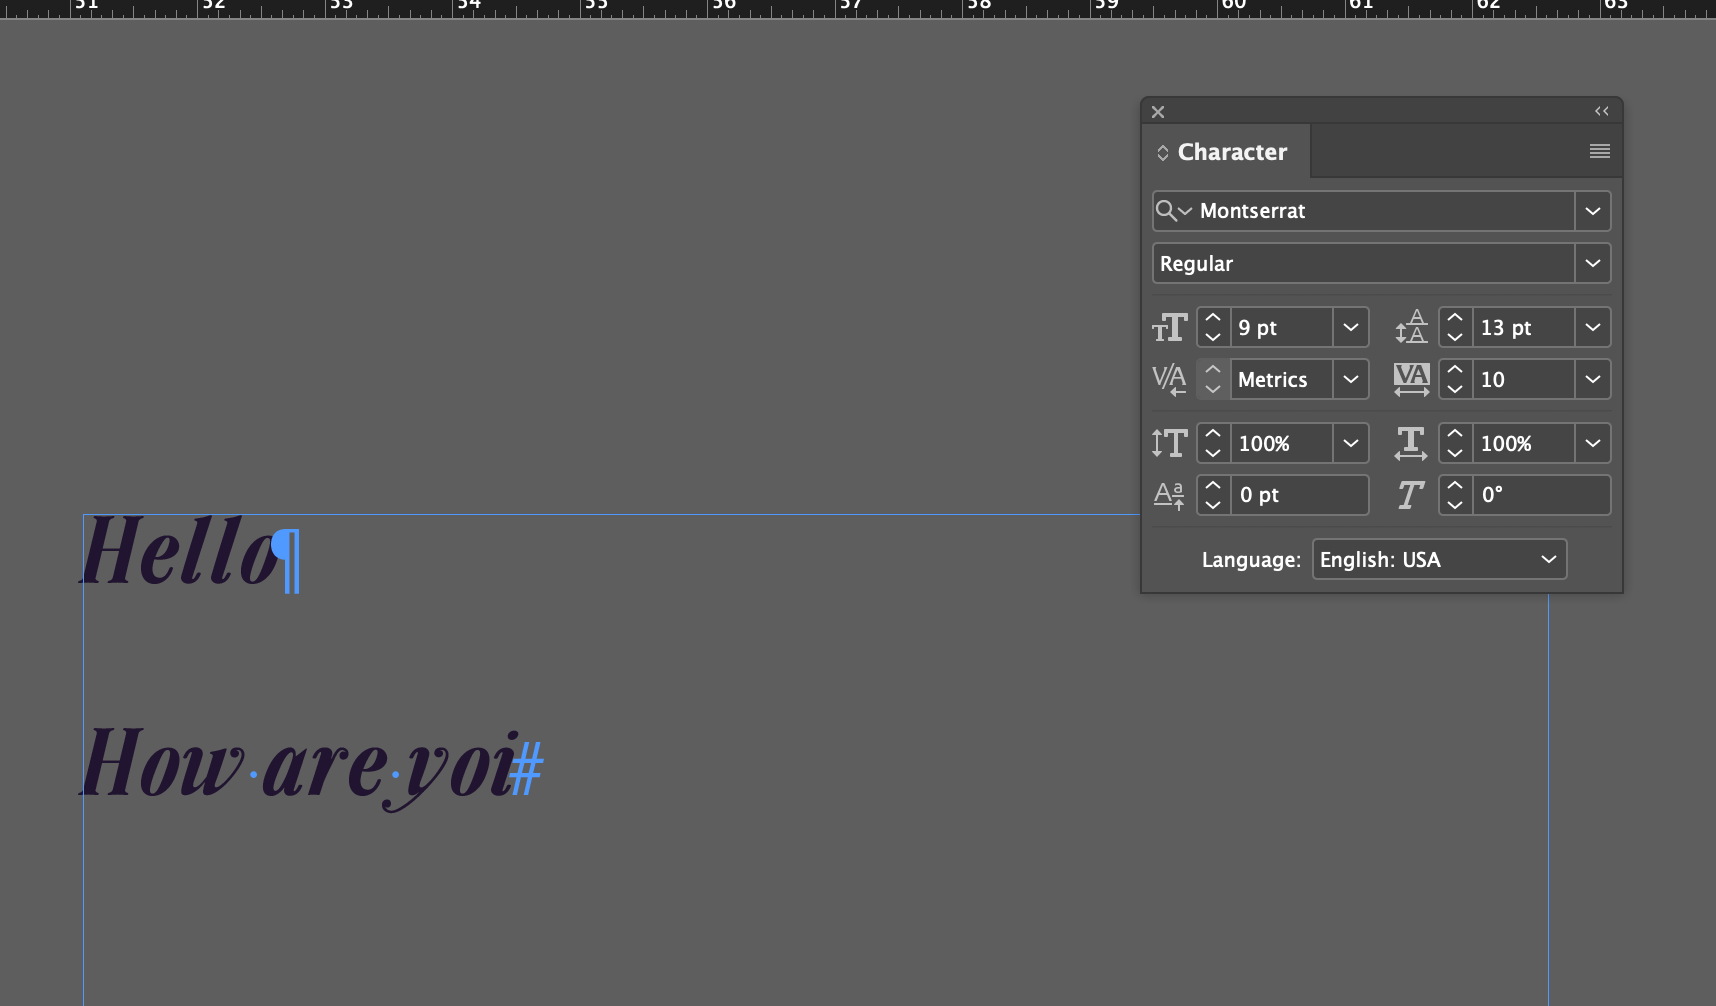
Task: Click the vertical scale icon
Action: tap(1169, 444)
